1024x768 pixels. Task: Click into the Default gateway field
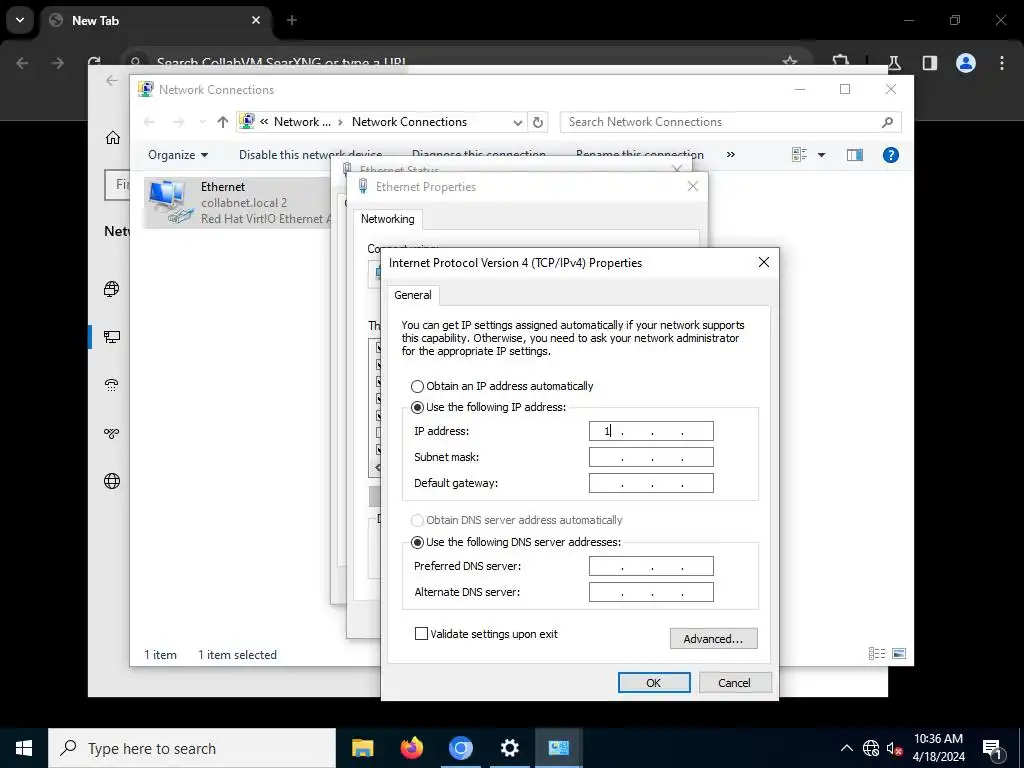pos(651,483)
